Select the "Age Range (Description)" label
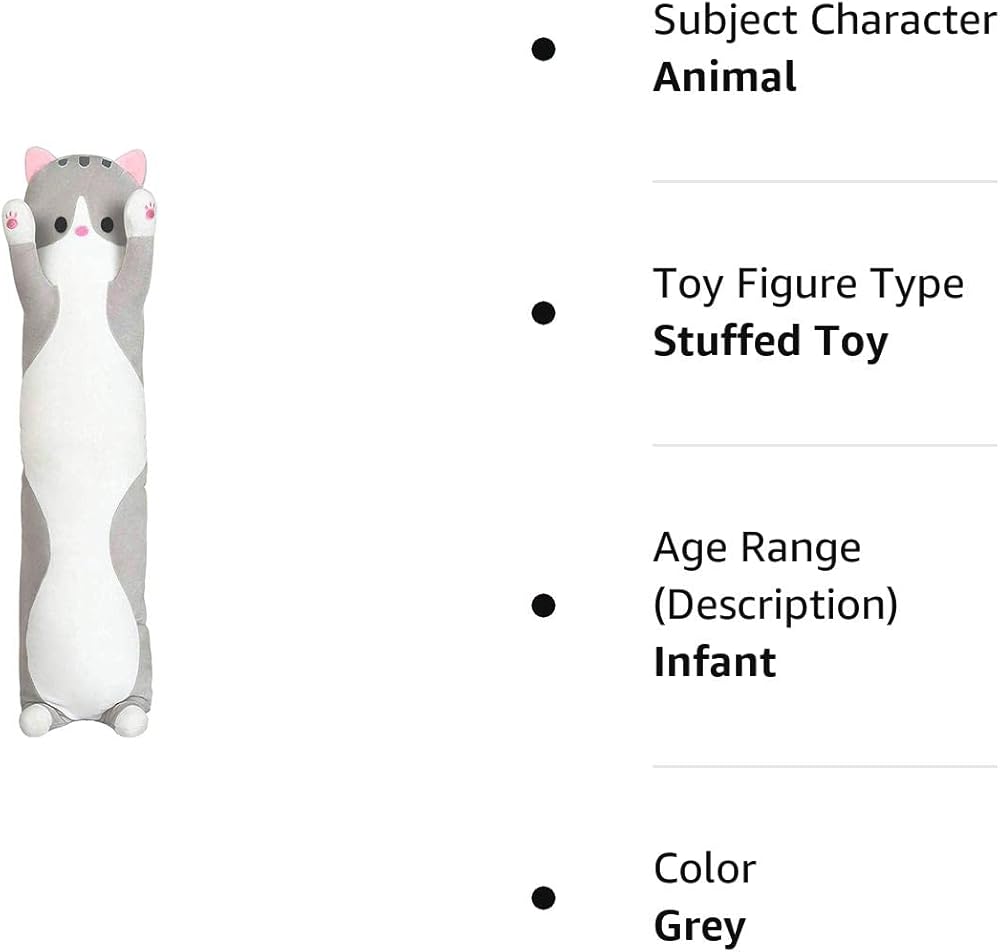This screenshot has width=1000, height=952. coord(776,576)
